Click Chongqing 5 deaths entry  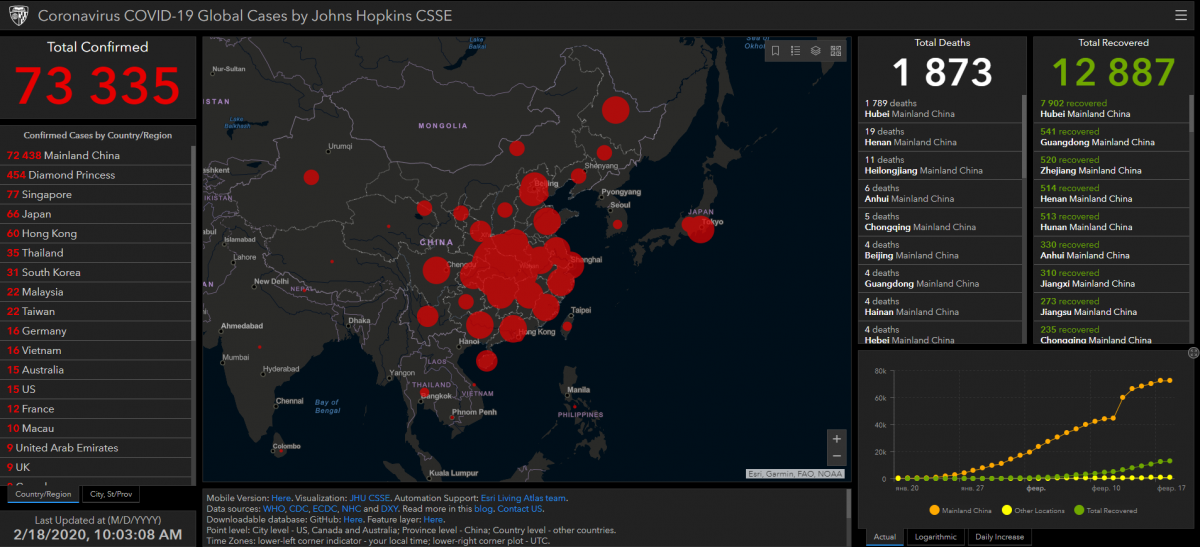point(940,221)
